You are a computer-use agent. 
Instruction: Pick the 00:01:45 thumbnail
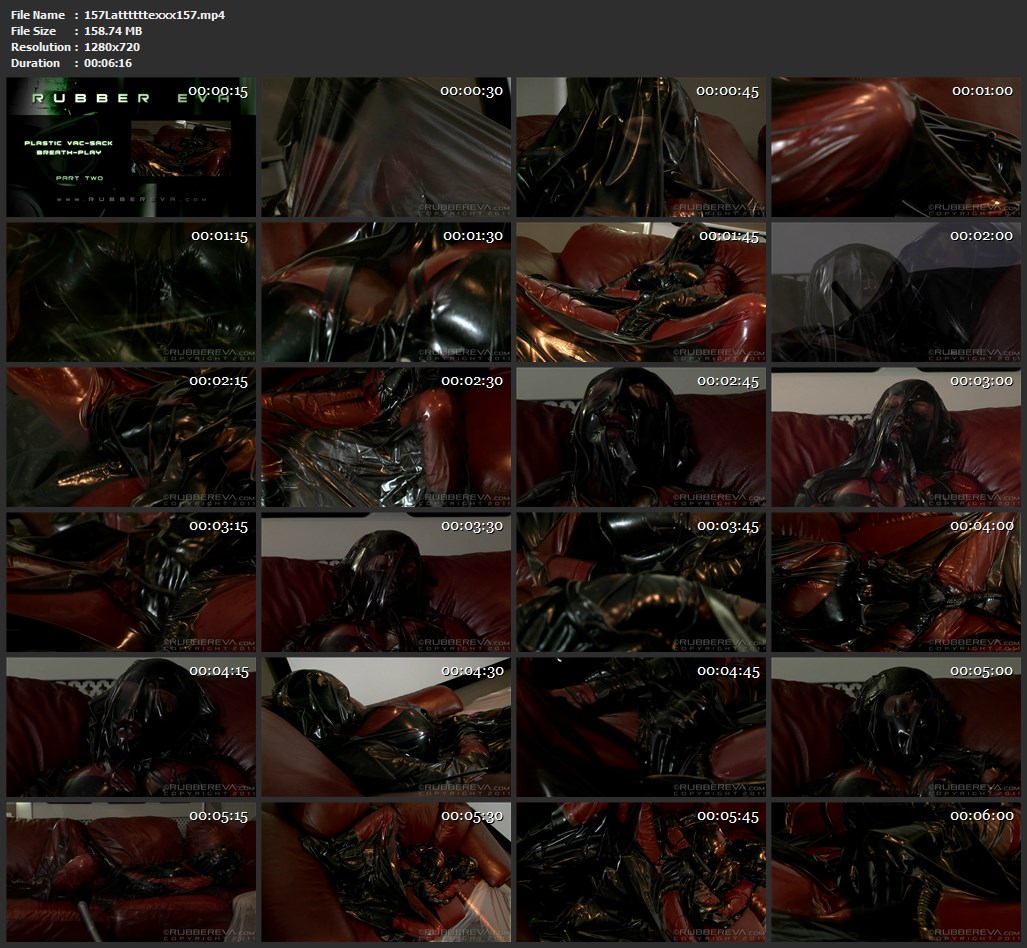click(641, 292)
